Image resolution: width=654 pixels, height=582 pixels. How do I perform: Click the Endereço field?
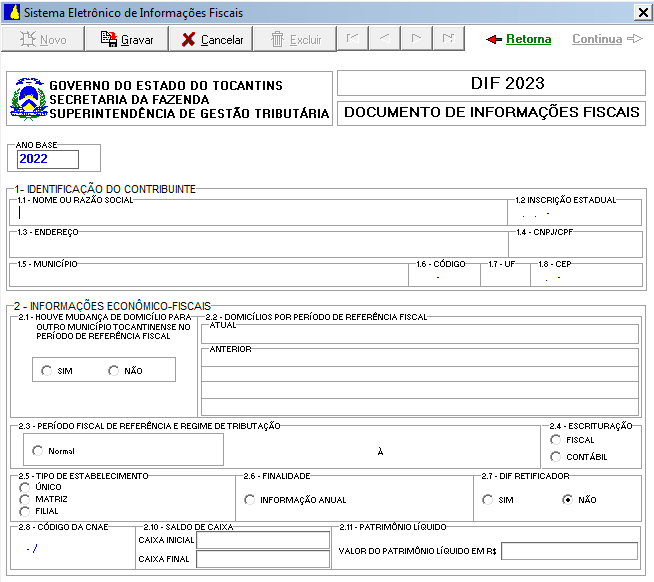(259, 245)
